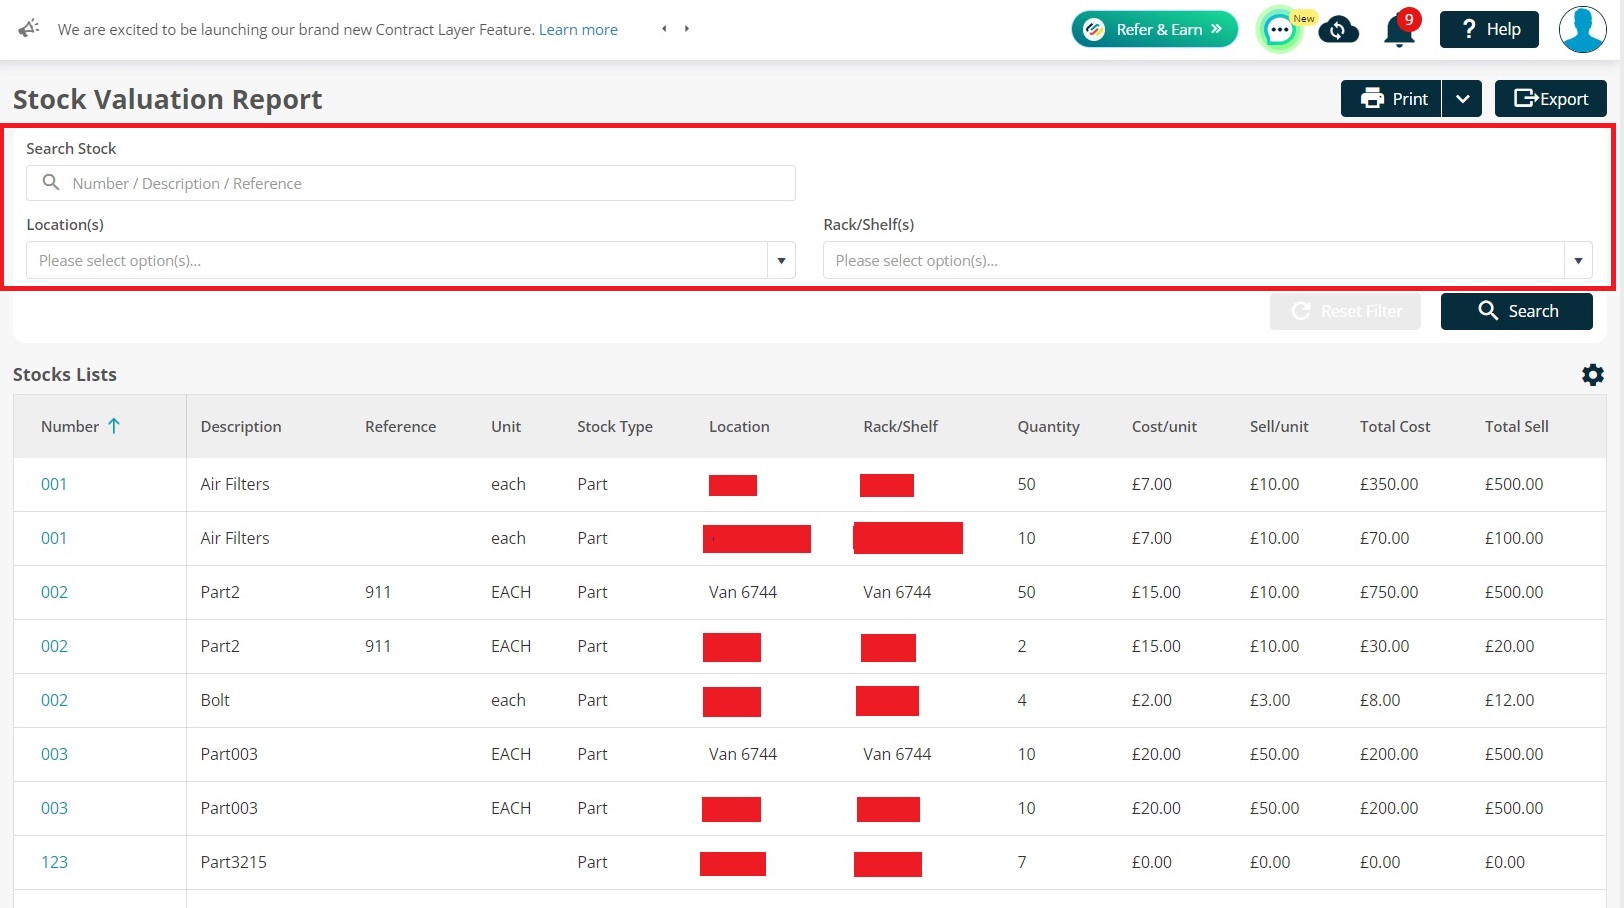Focus the Search Stock input field
This screenshot has width=1624, height=908.
click(411, 183)
